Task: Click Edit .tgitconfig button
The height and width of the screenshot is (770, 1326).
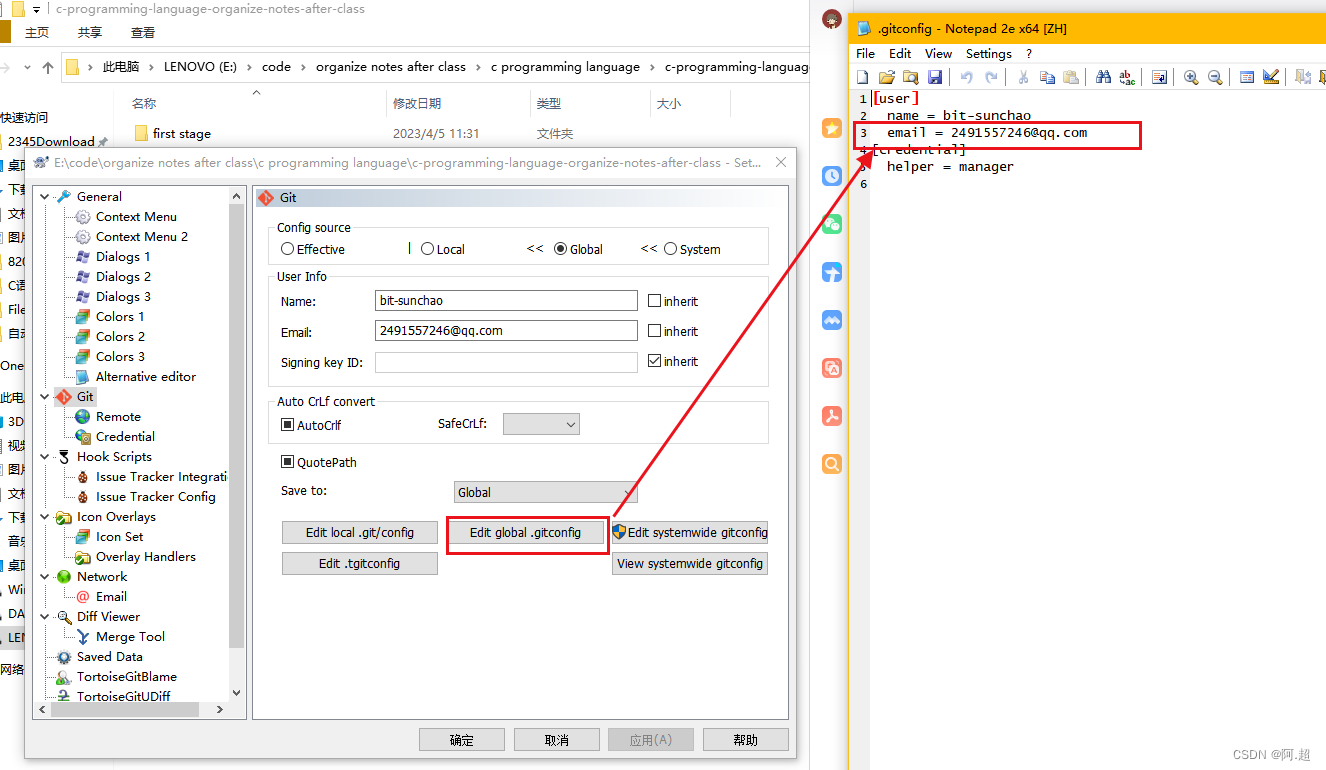Action: click(360, 563)
